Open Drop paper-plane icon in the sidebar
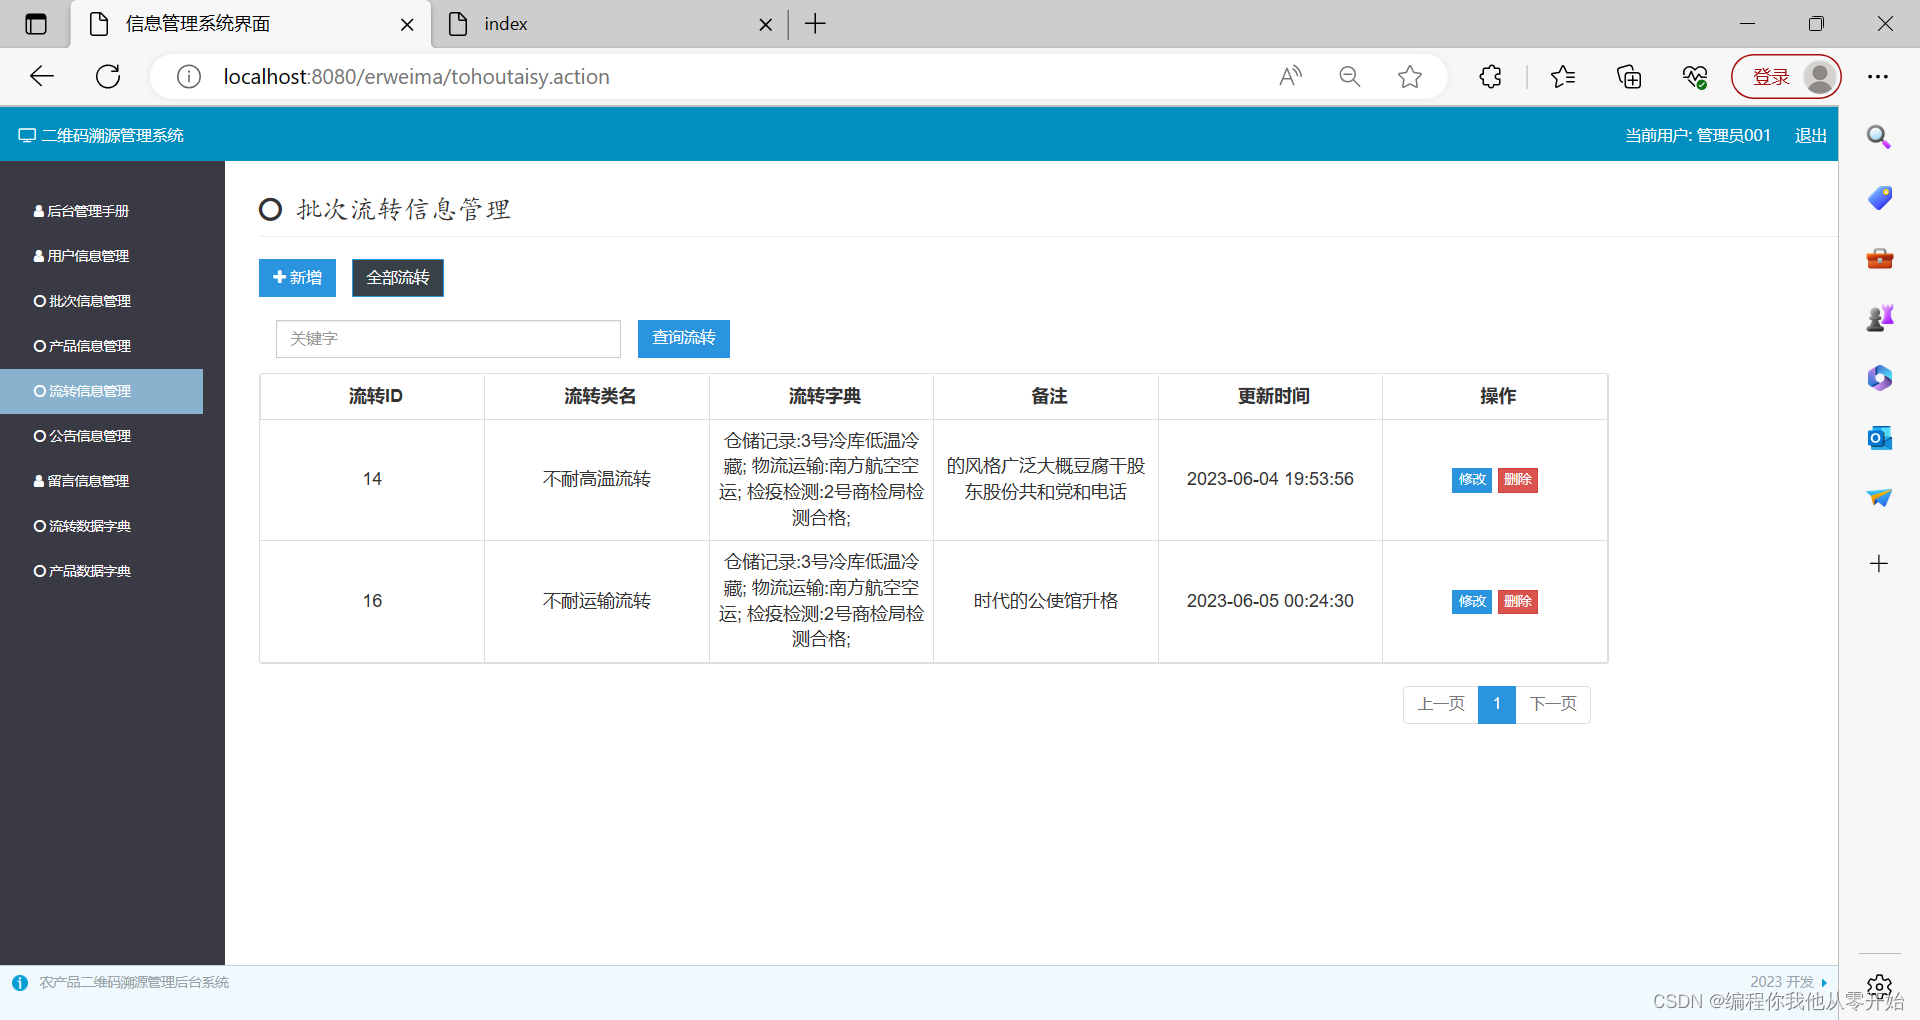 (1879, 498)
